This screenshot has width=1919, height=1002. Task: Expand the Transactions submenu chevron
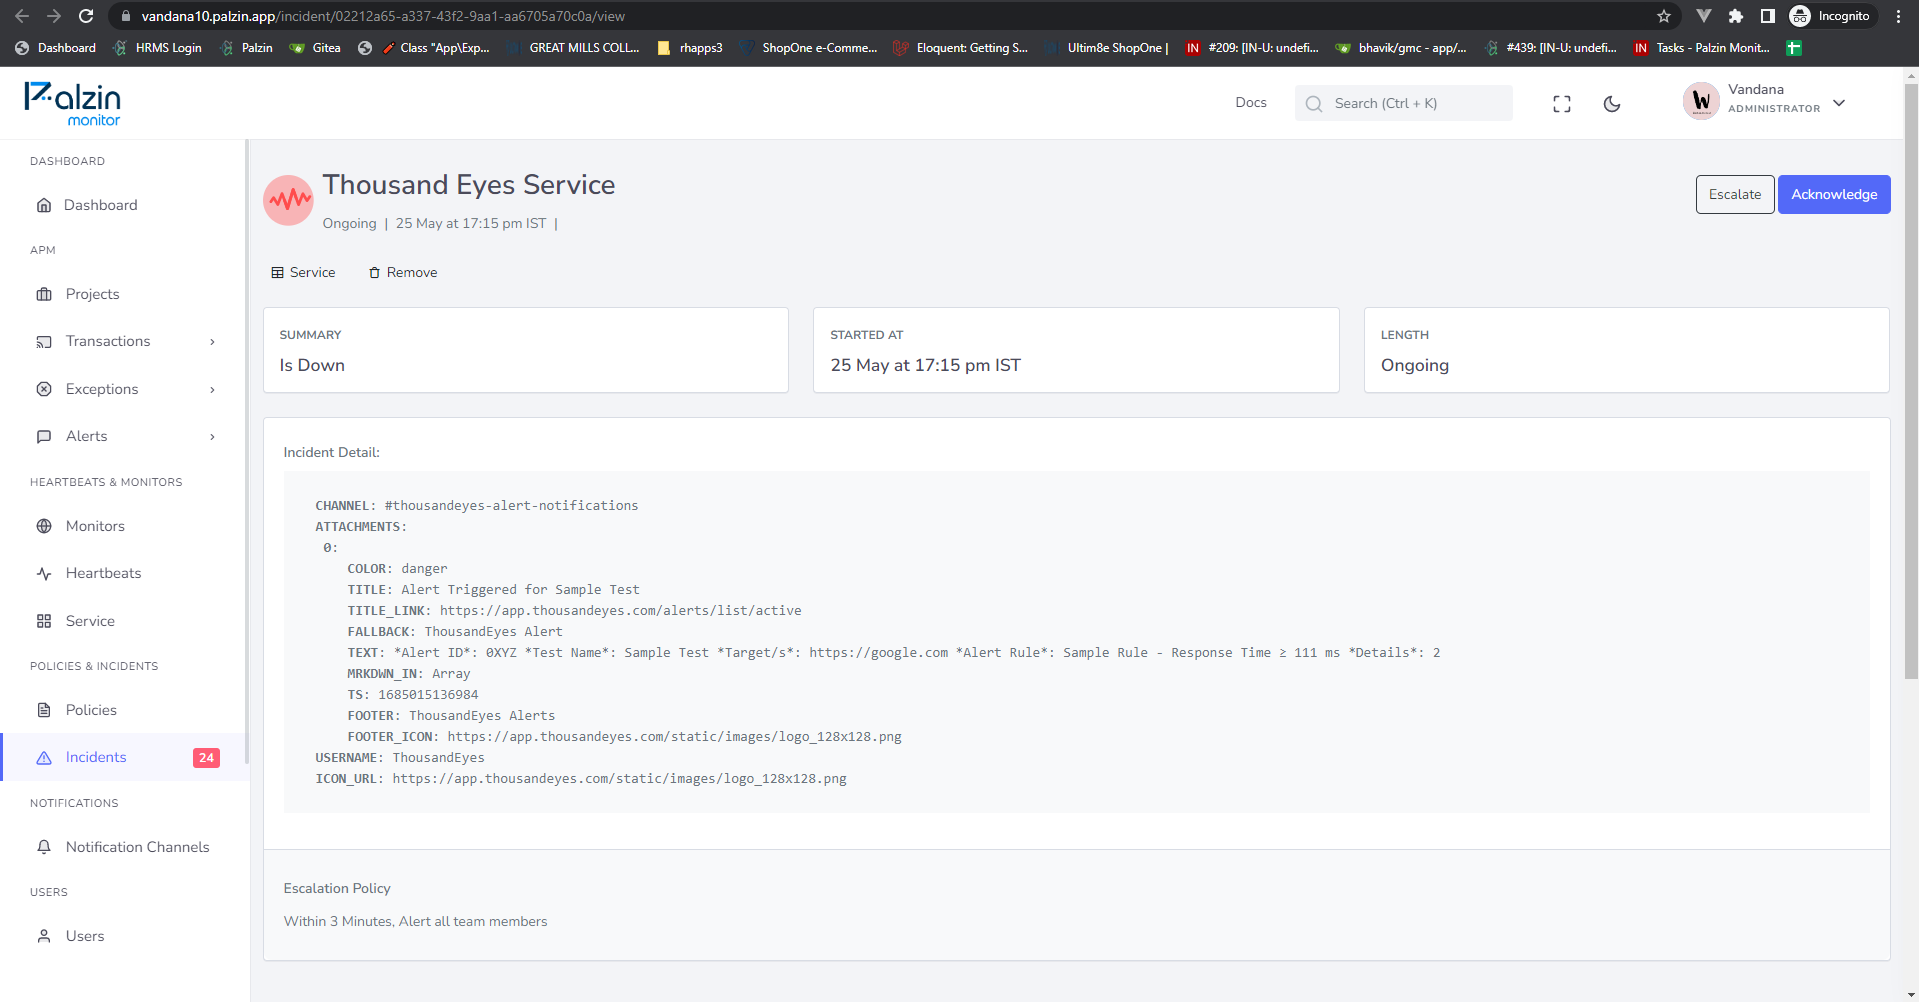pyautogui.click(x=212, y=342)
